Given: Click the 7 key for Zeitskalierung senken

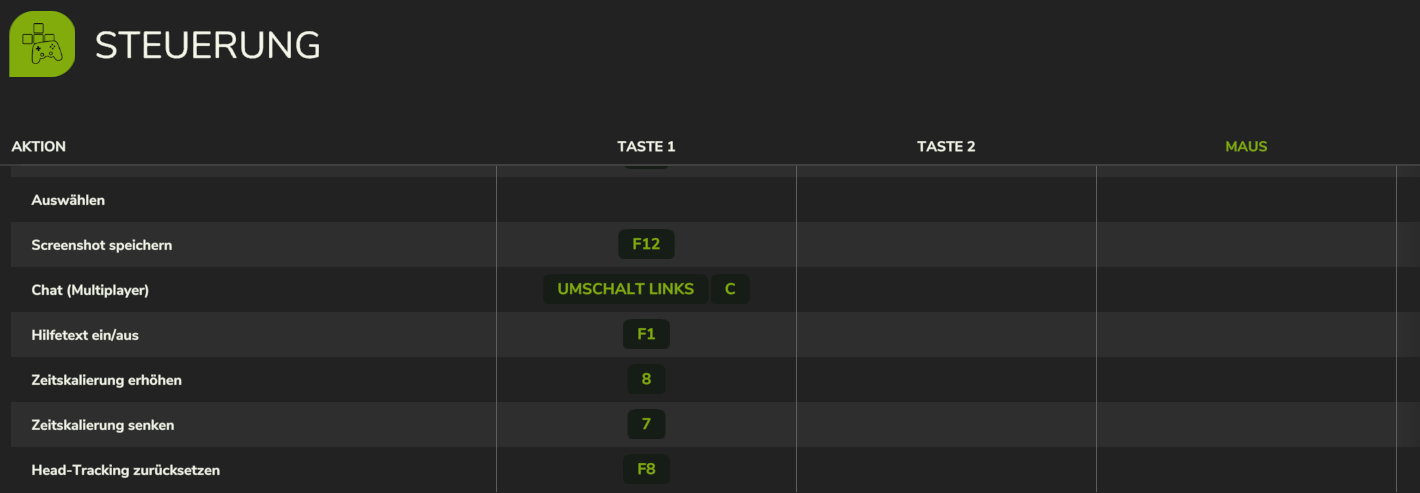Looking at the screenshot, I should tap(646, 425).
